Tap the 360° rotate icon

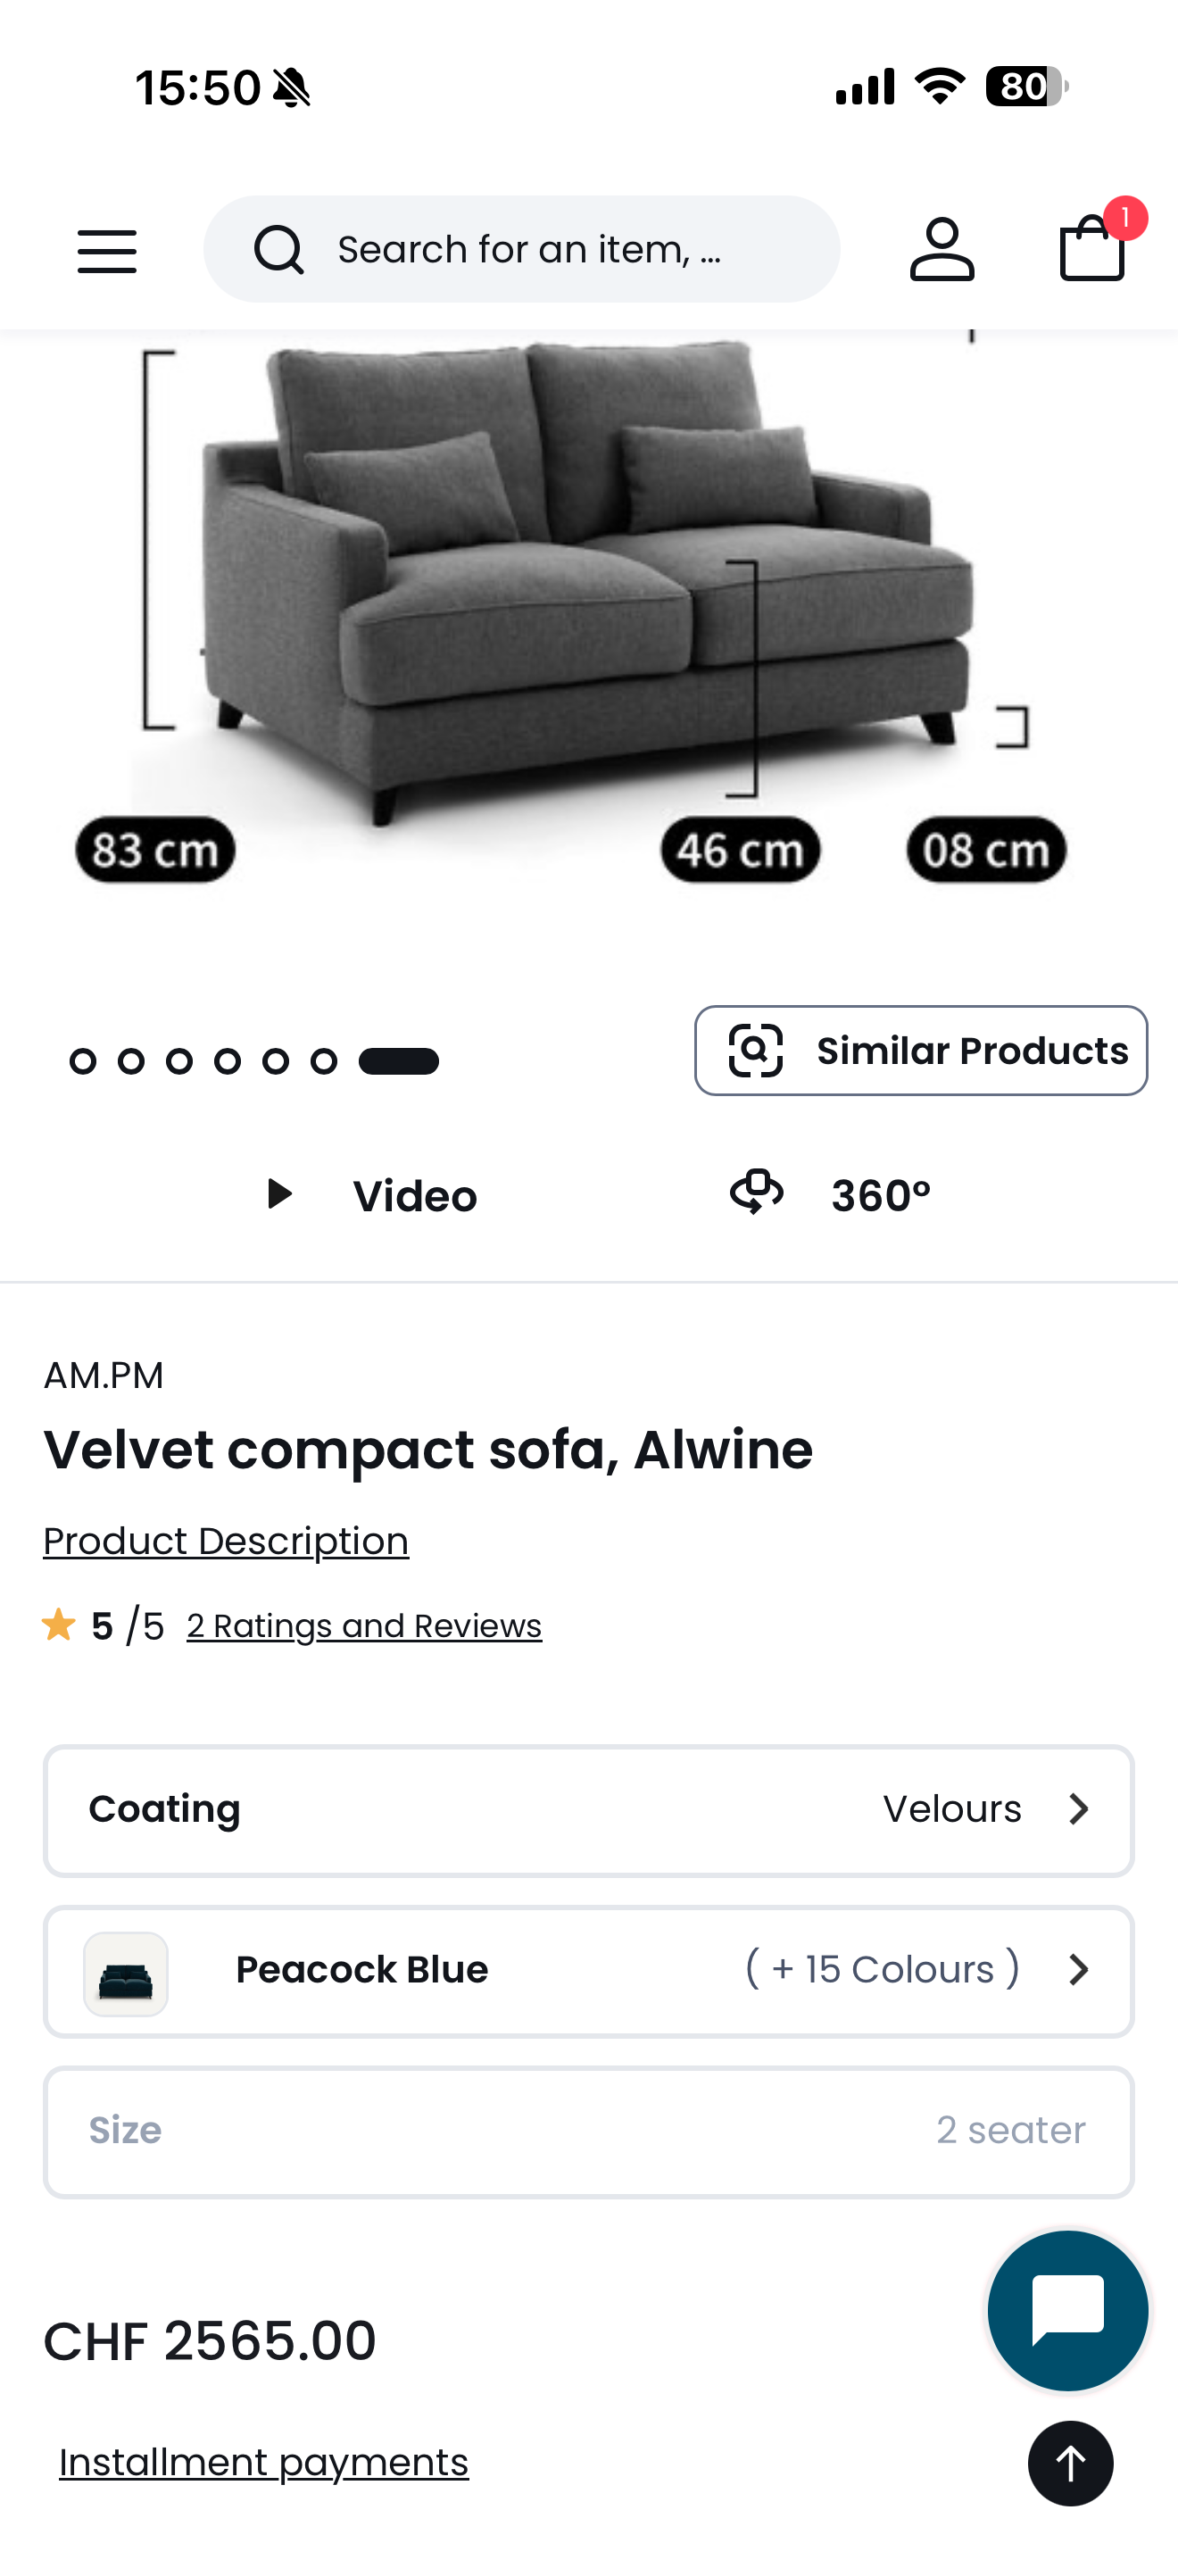click(757, 1192)
